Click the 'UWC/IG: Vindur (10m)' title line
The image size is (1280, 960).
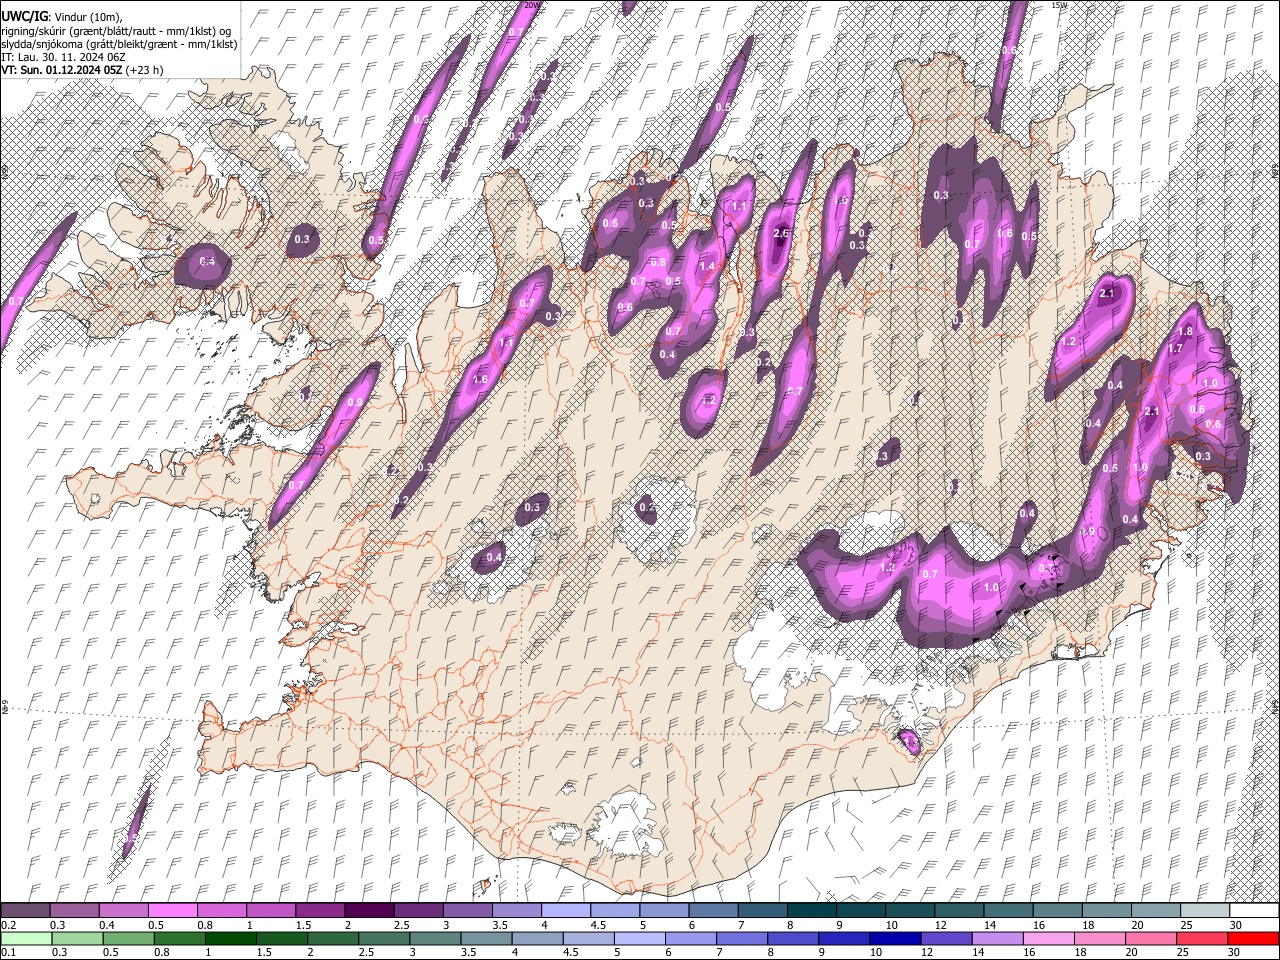[62, 17]
